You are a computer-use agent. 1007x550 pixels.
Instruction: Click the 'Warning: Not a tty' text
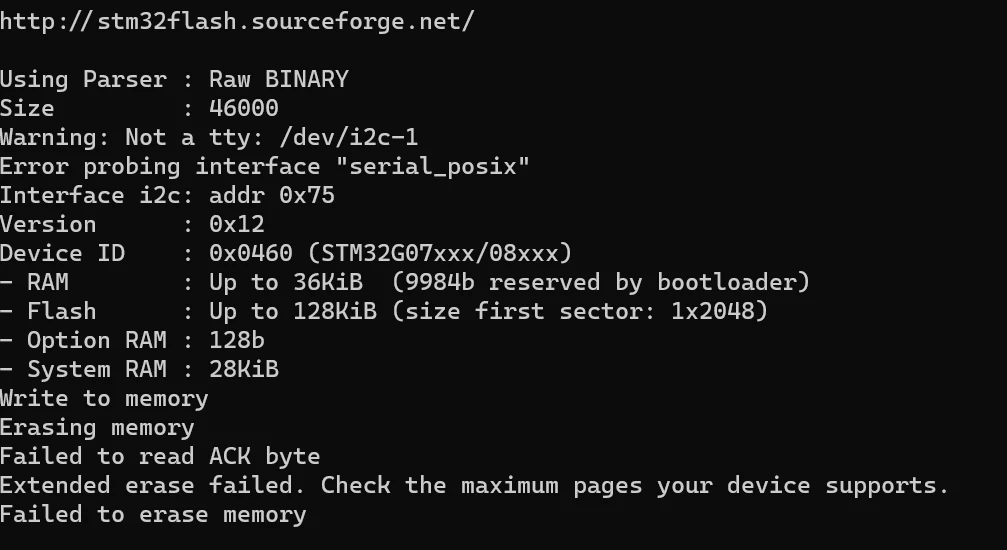(132, 137)
